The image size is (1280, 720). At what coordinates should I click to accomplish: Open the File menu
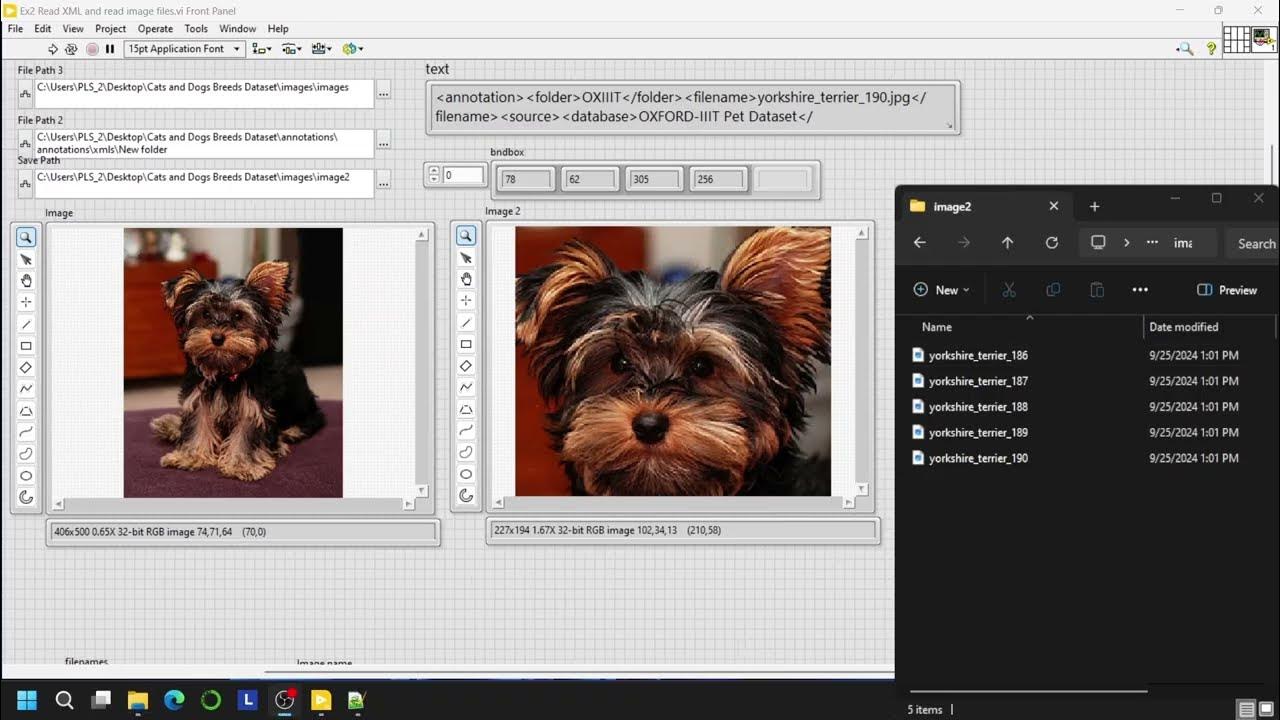pyautogui.click(x=15, y=29)
